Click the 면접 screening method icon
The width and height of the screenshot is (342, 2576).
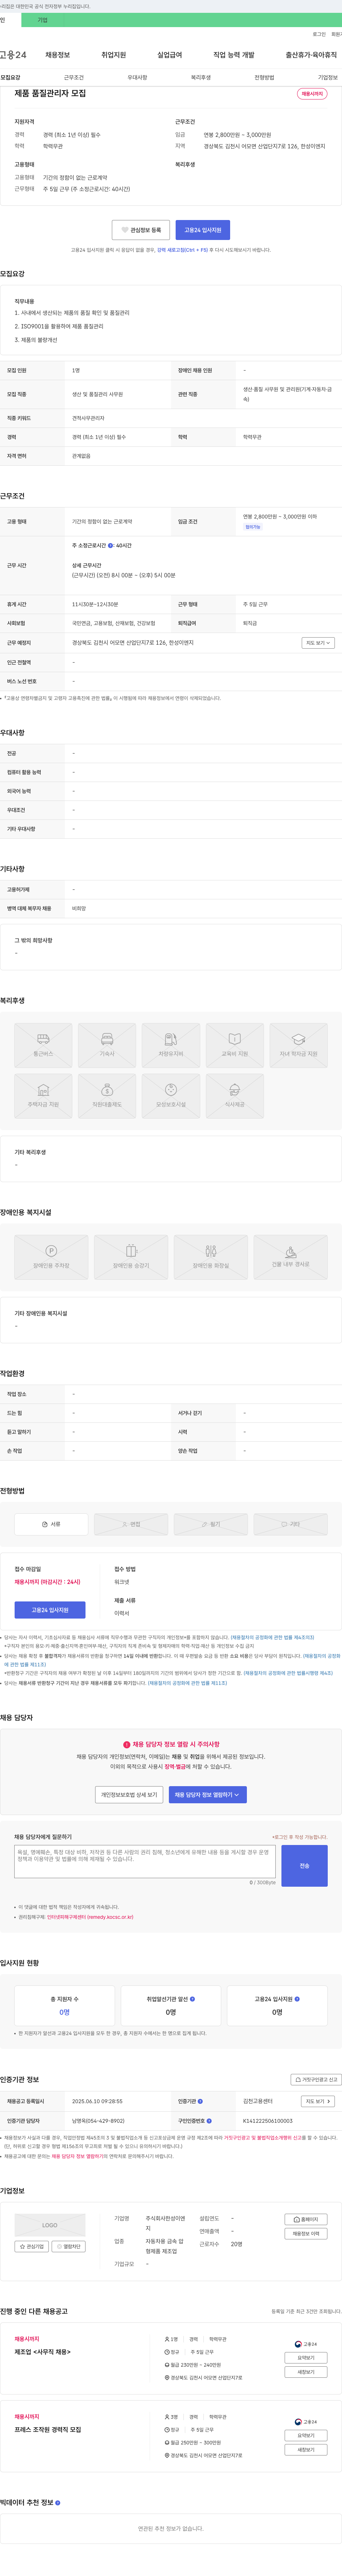coord(131,1524)
